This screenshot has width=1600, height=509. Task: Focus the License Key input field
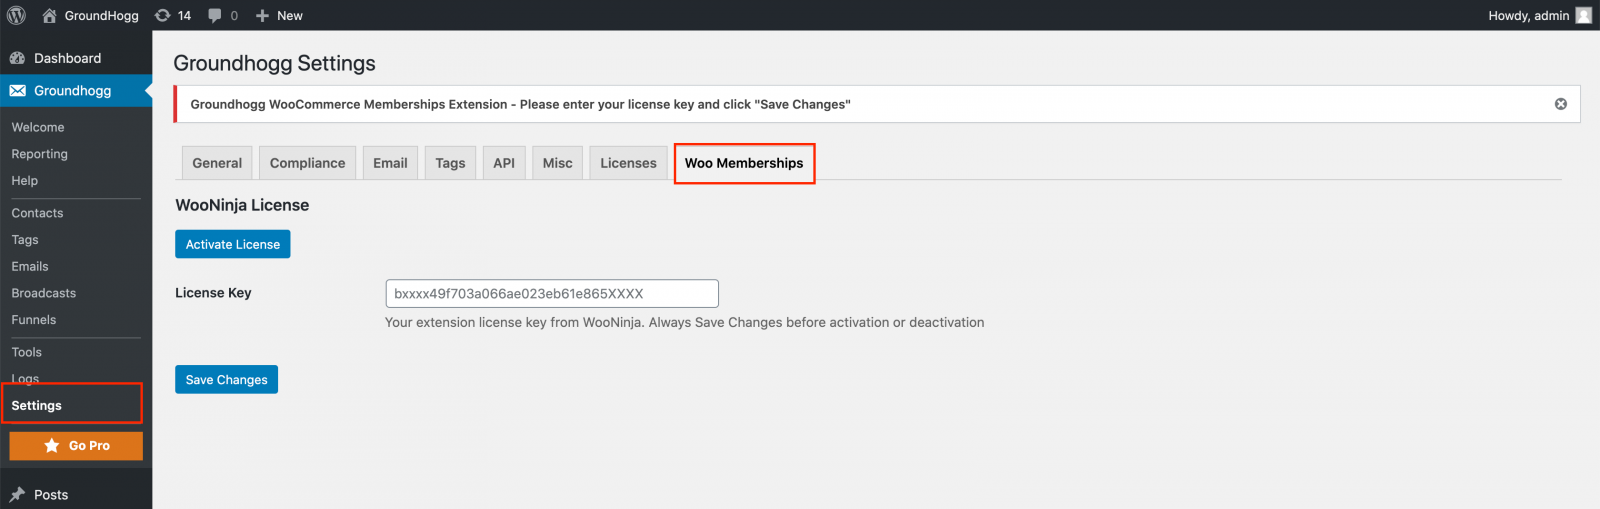coord(552,293)
